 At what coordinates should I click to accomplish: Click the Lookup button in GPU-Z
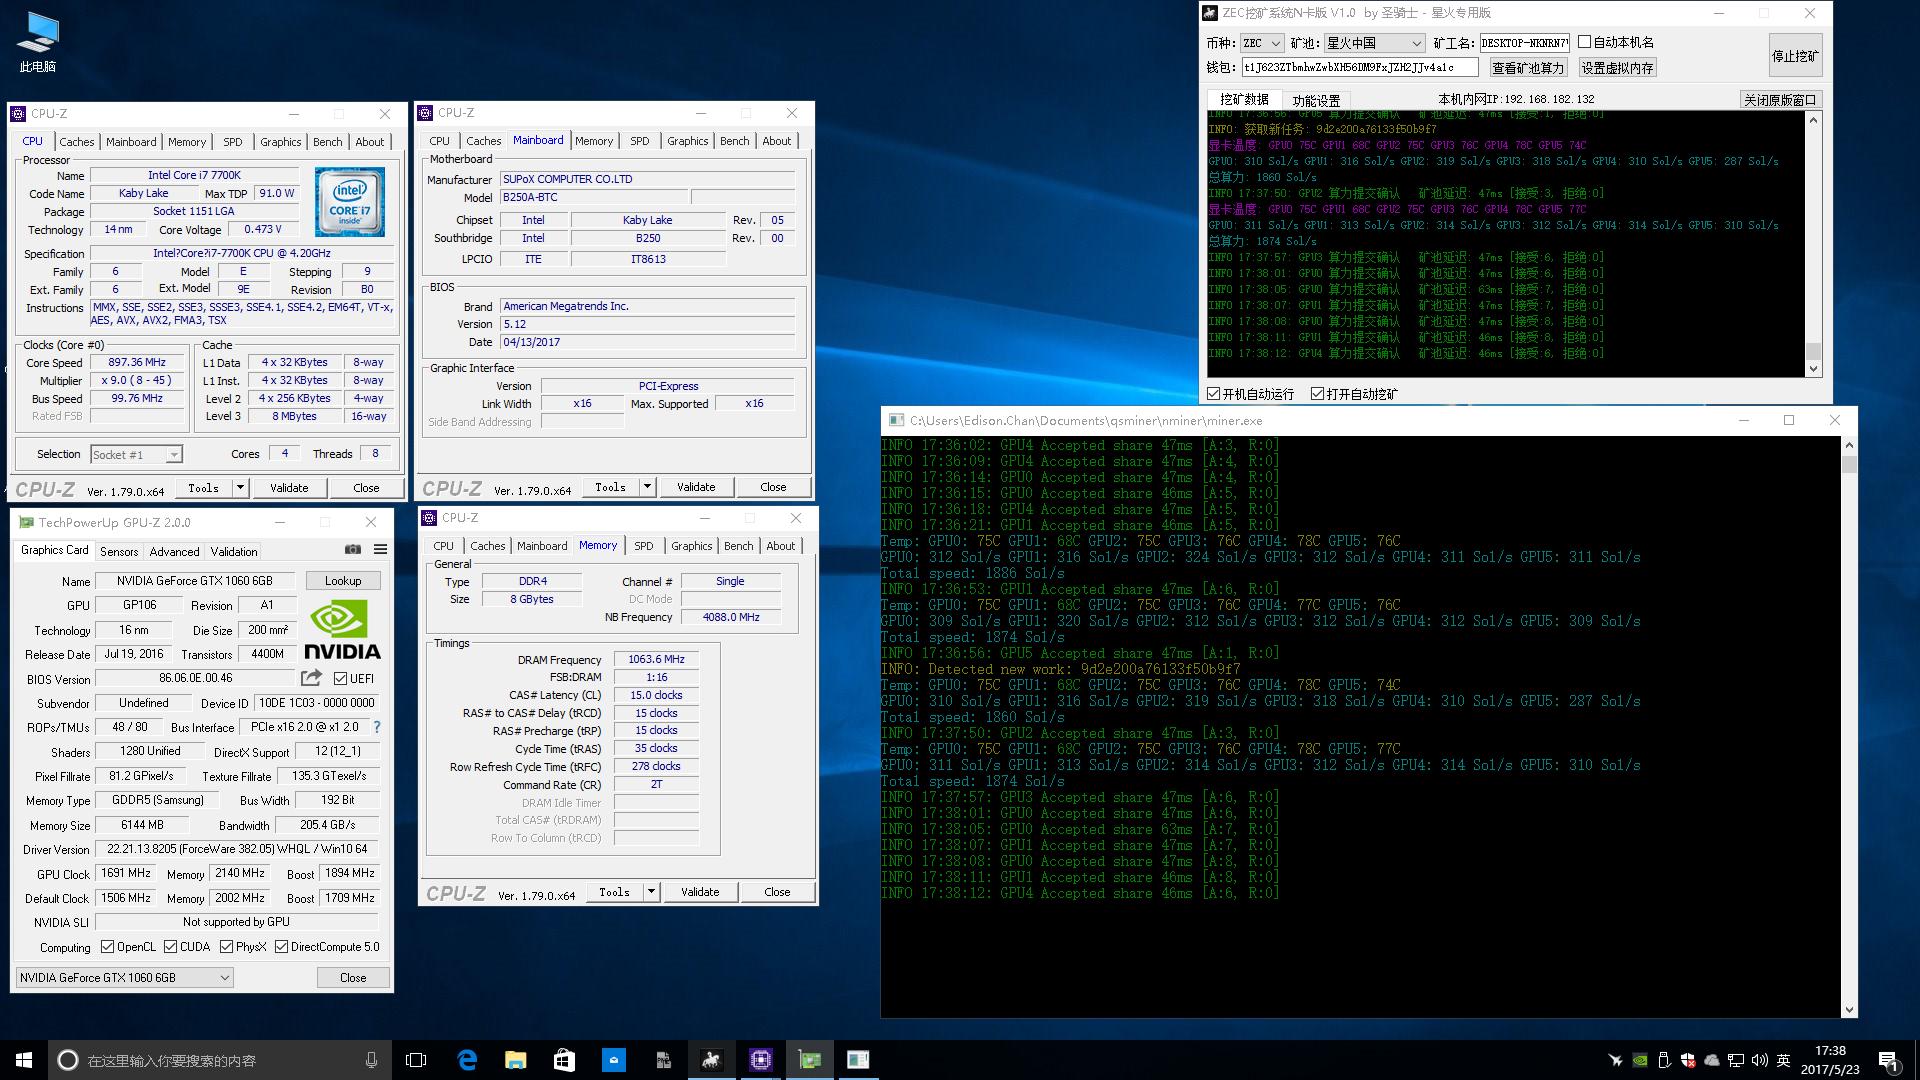343,581
